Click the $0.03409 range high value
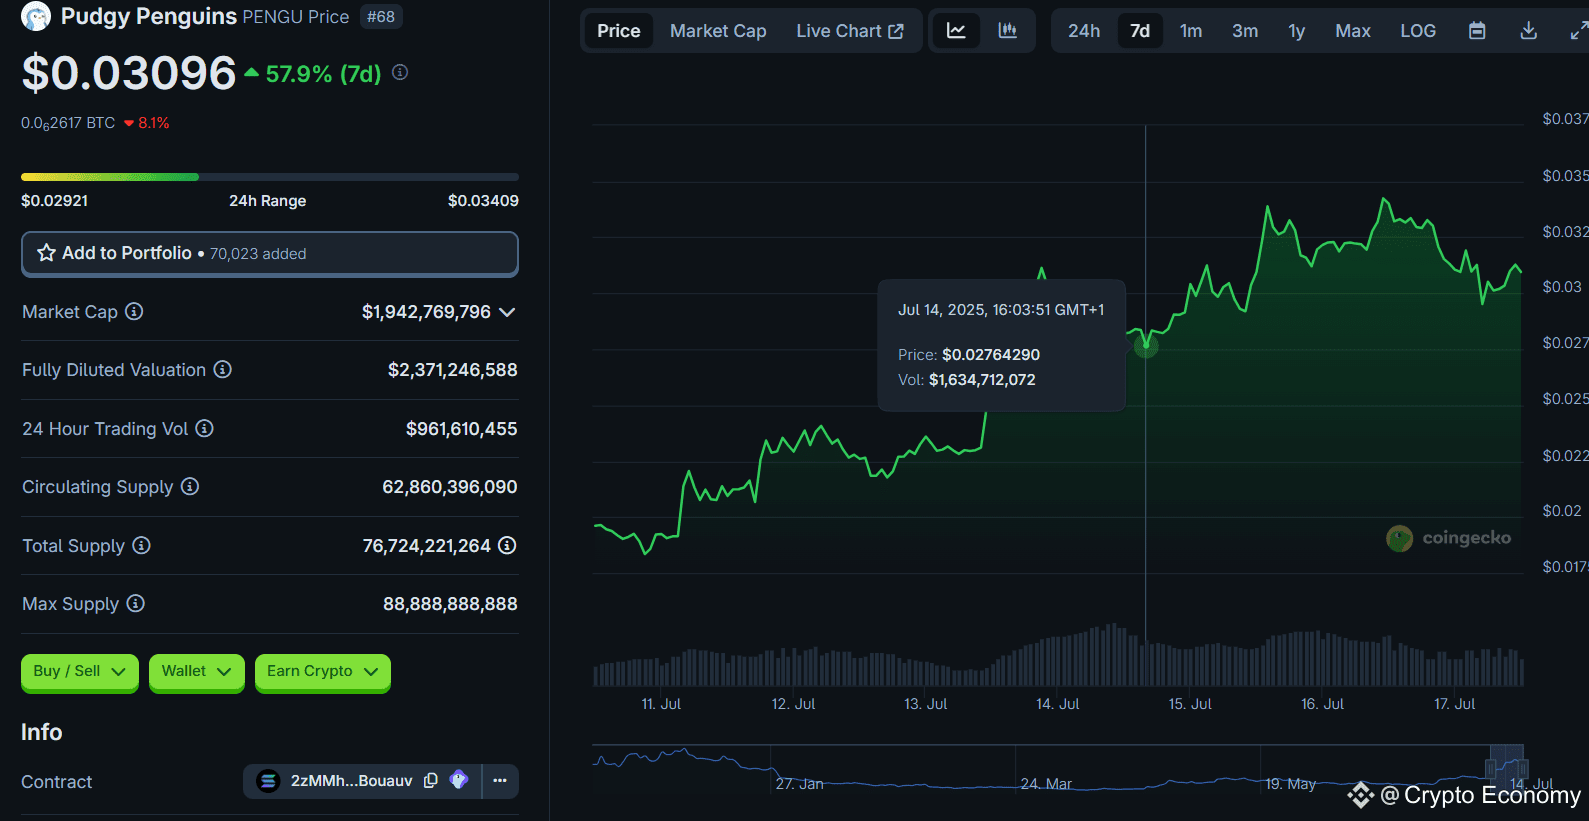Viewport: 1589px width, 821px height. coord(483,201)
